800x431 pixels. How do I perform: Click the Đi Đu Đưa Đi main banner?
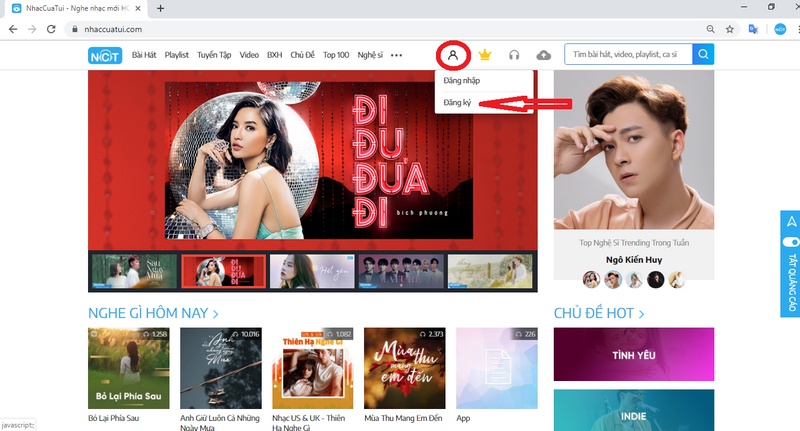313,160
